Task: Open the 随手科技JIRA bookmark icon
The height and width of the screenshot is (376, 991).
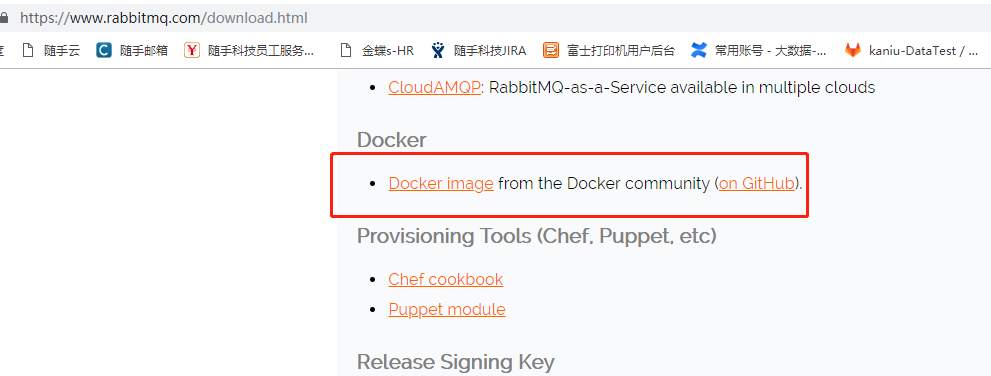Action: [x=438, y=51]
